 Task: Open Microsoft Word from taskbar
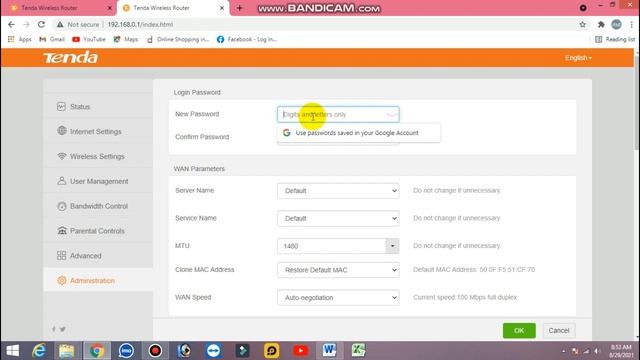pos(329,351)
